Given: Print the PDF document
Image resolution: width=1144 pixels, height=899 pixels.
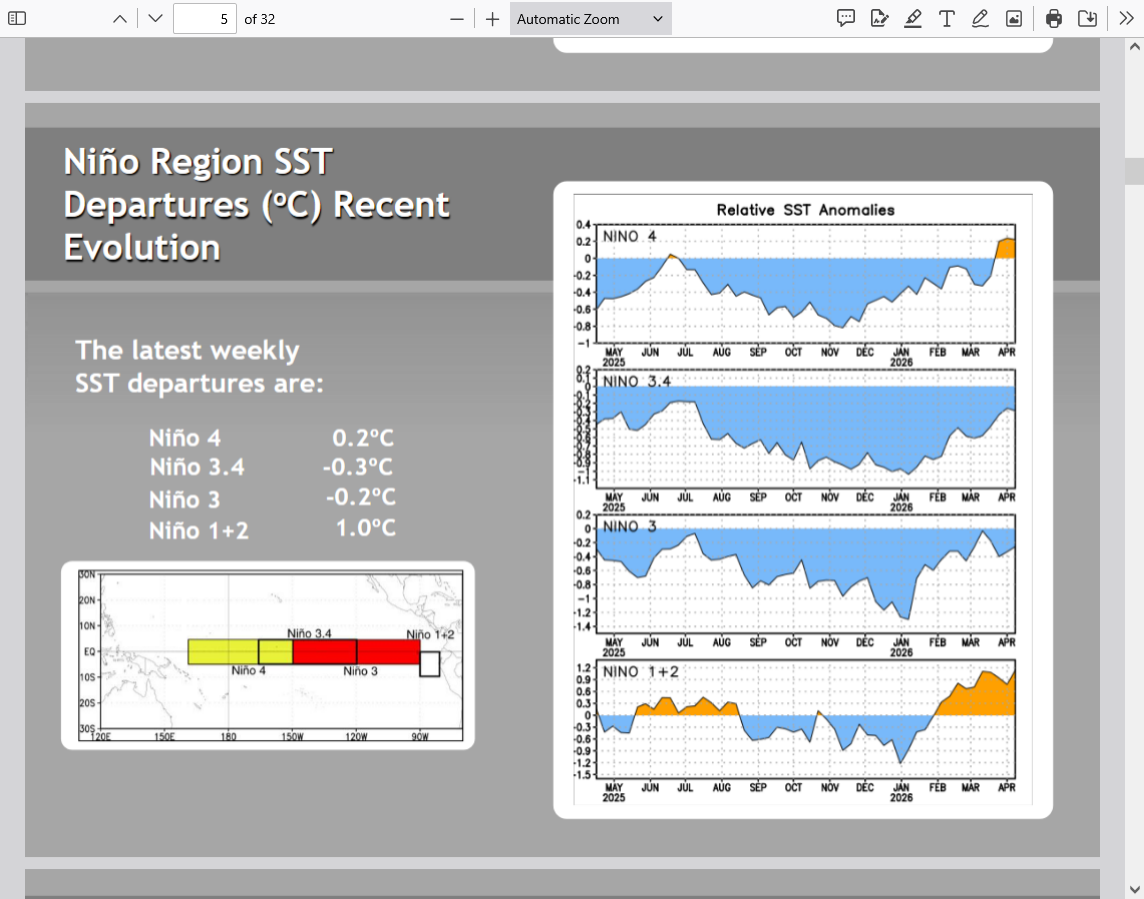Looking at the screenshot, I should tap(1053, 18).
